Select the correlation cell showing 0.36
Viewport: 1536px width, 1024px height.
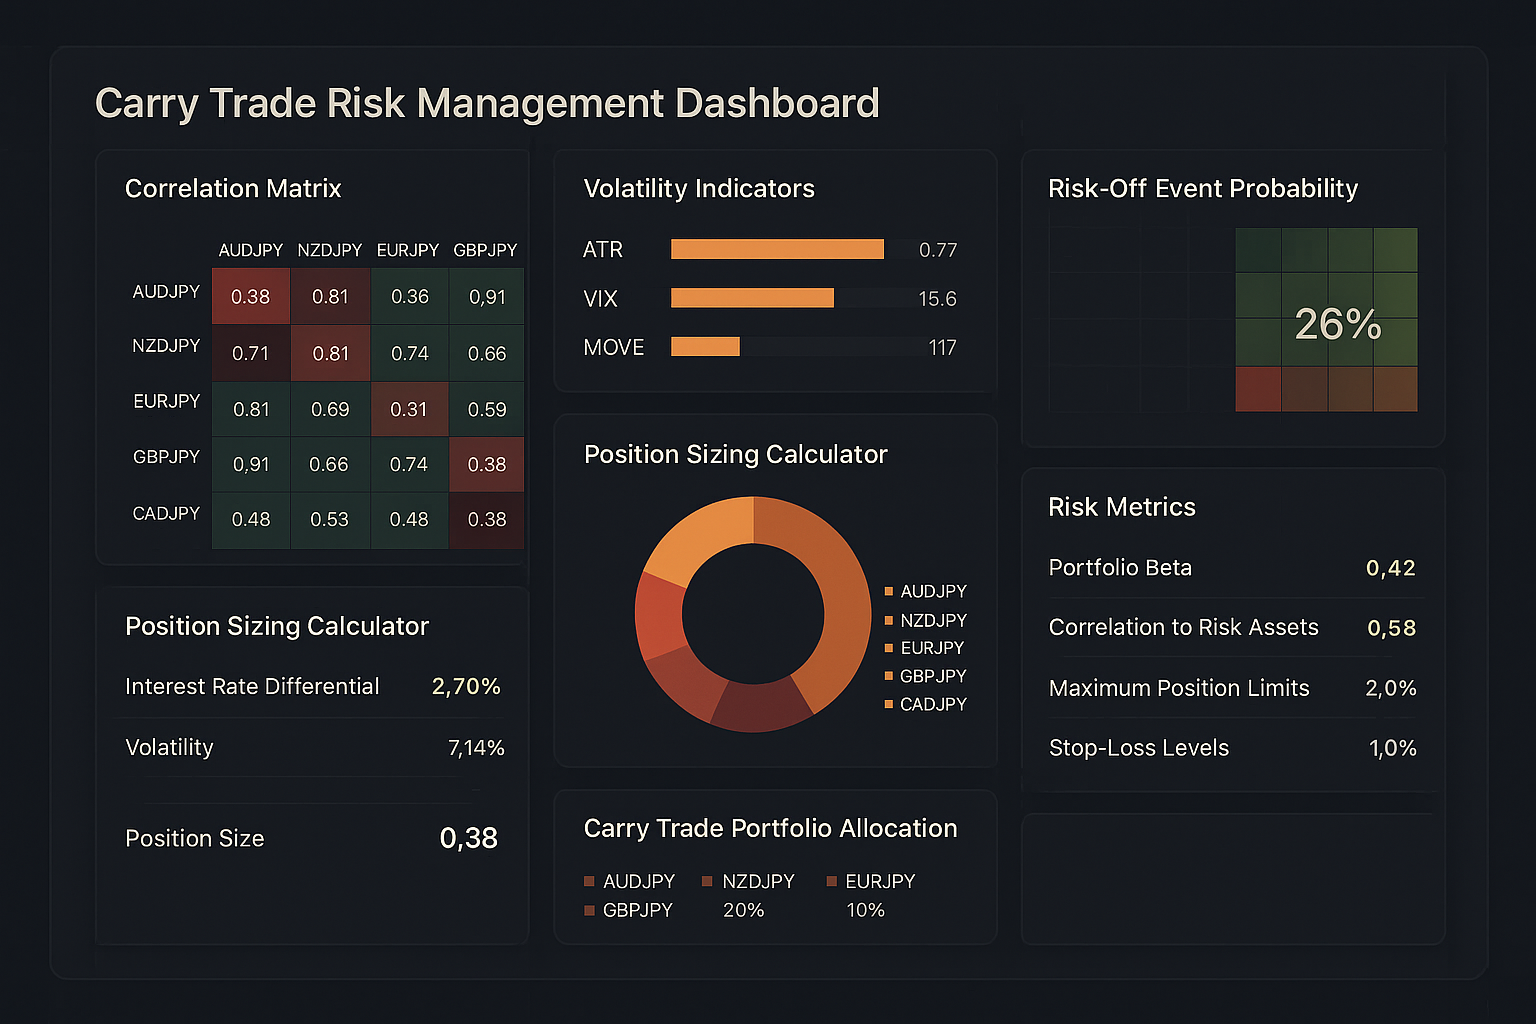click(x=409, y=297)
